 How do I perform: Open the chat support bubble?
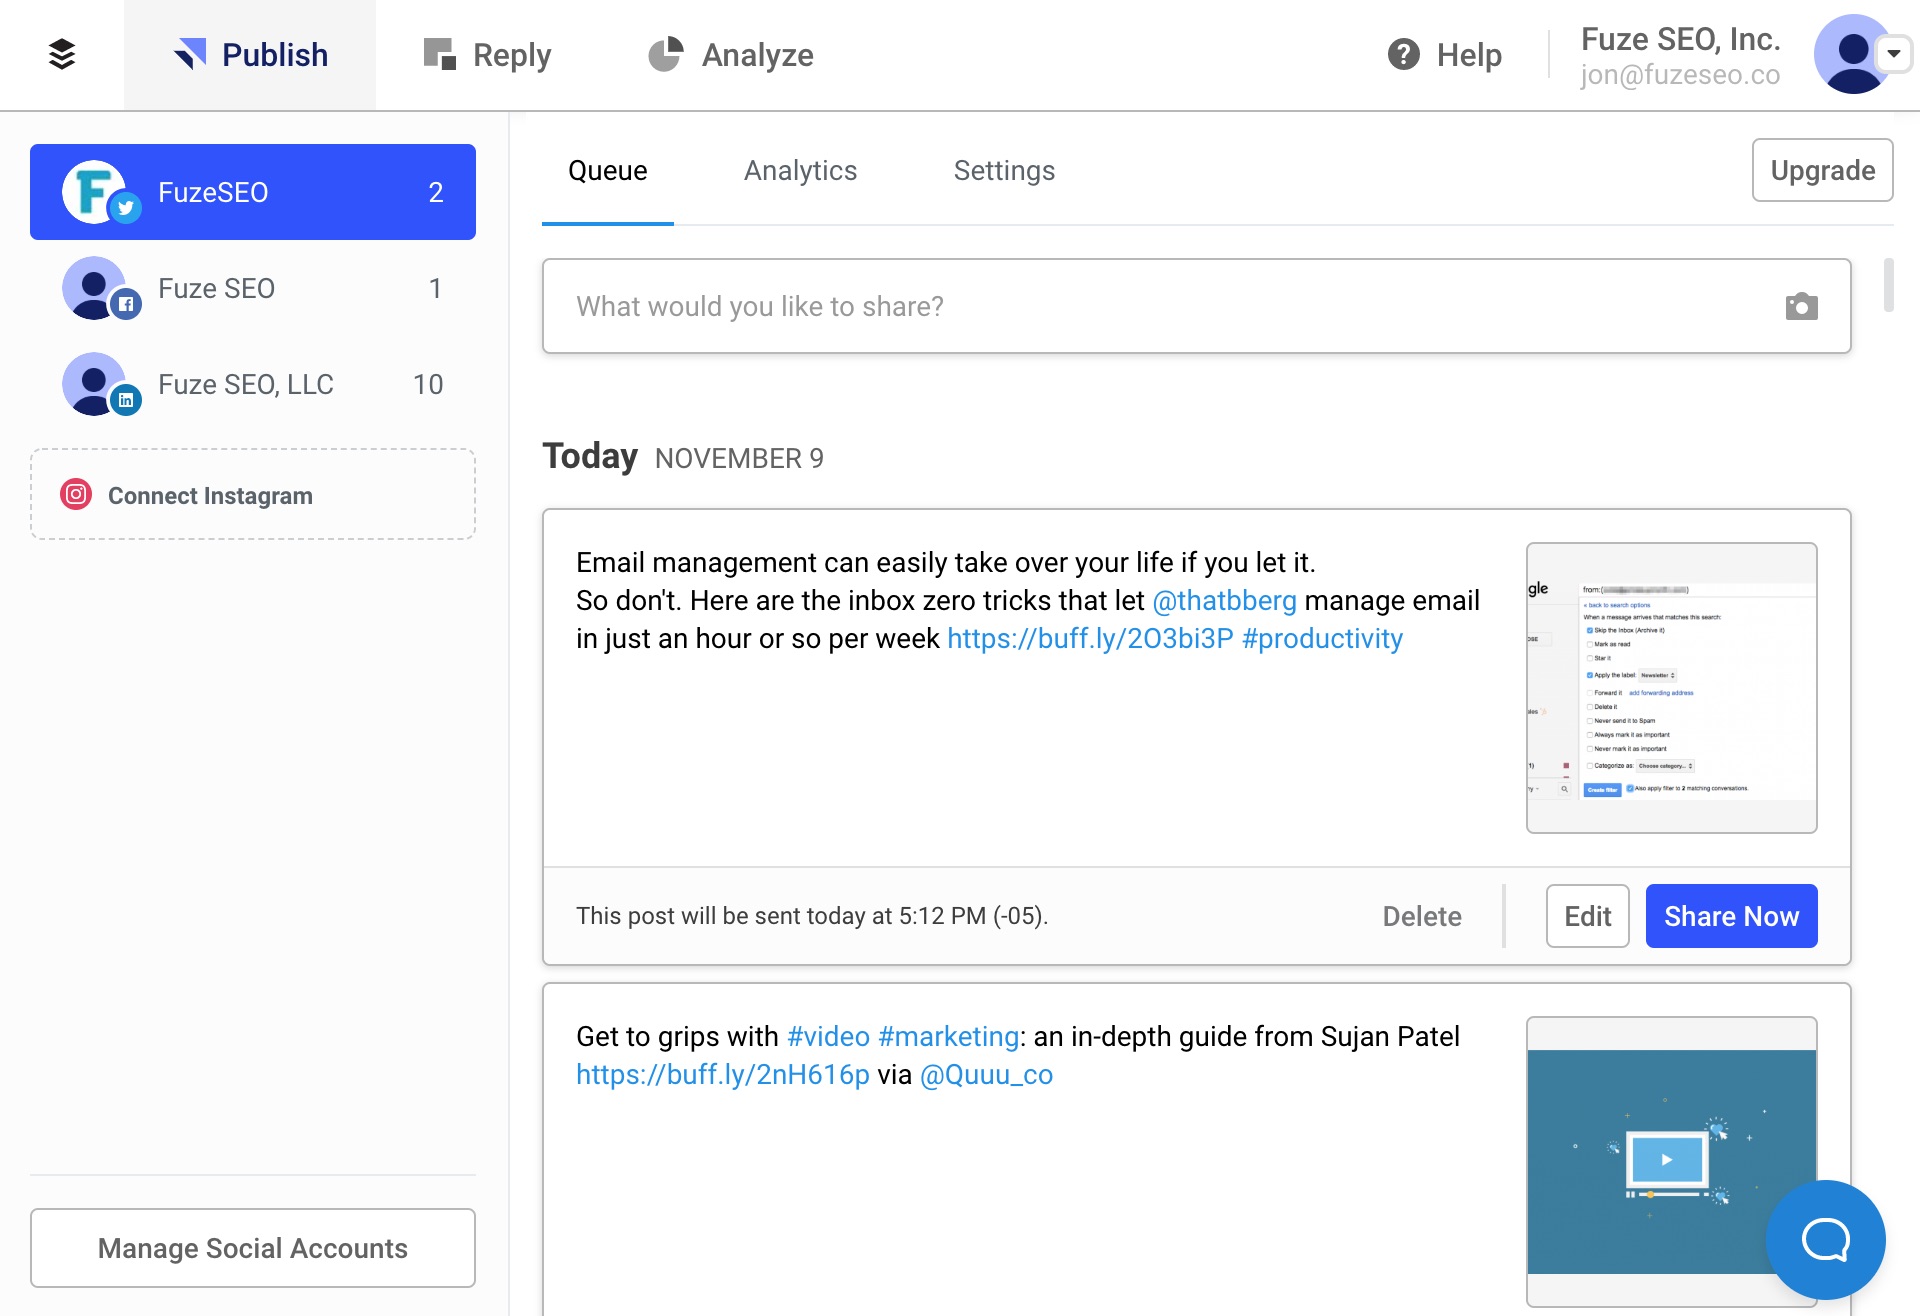pos(1826,1239)
